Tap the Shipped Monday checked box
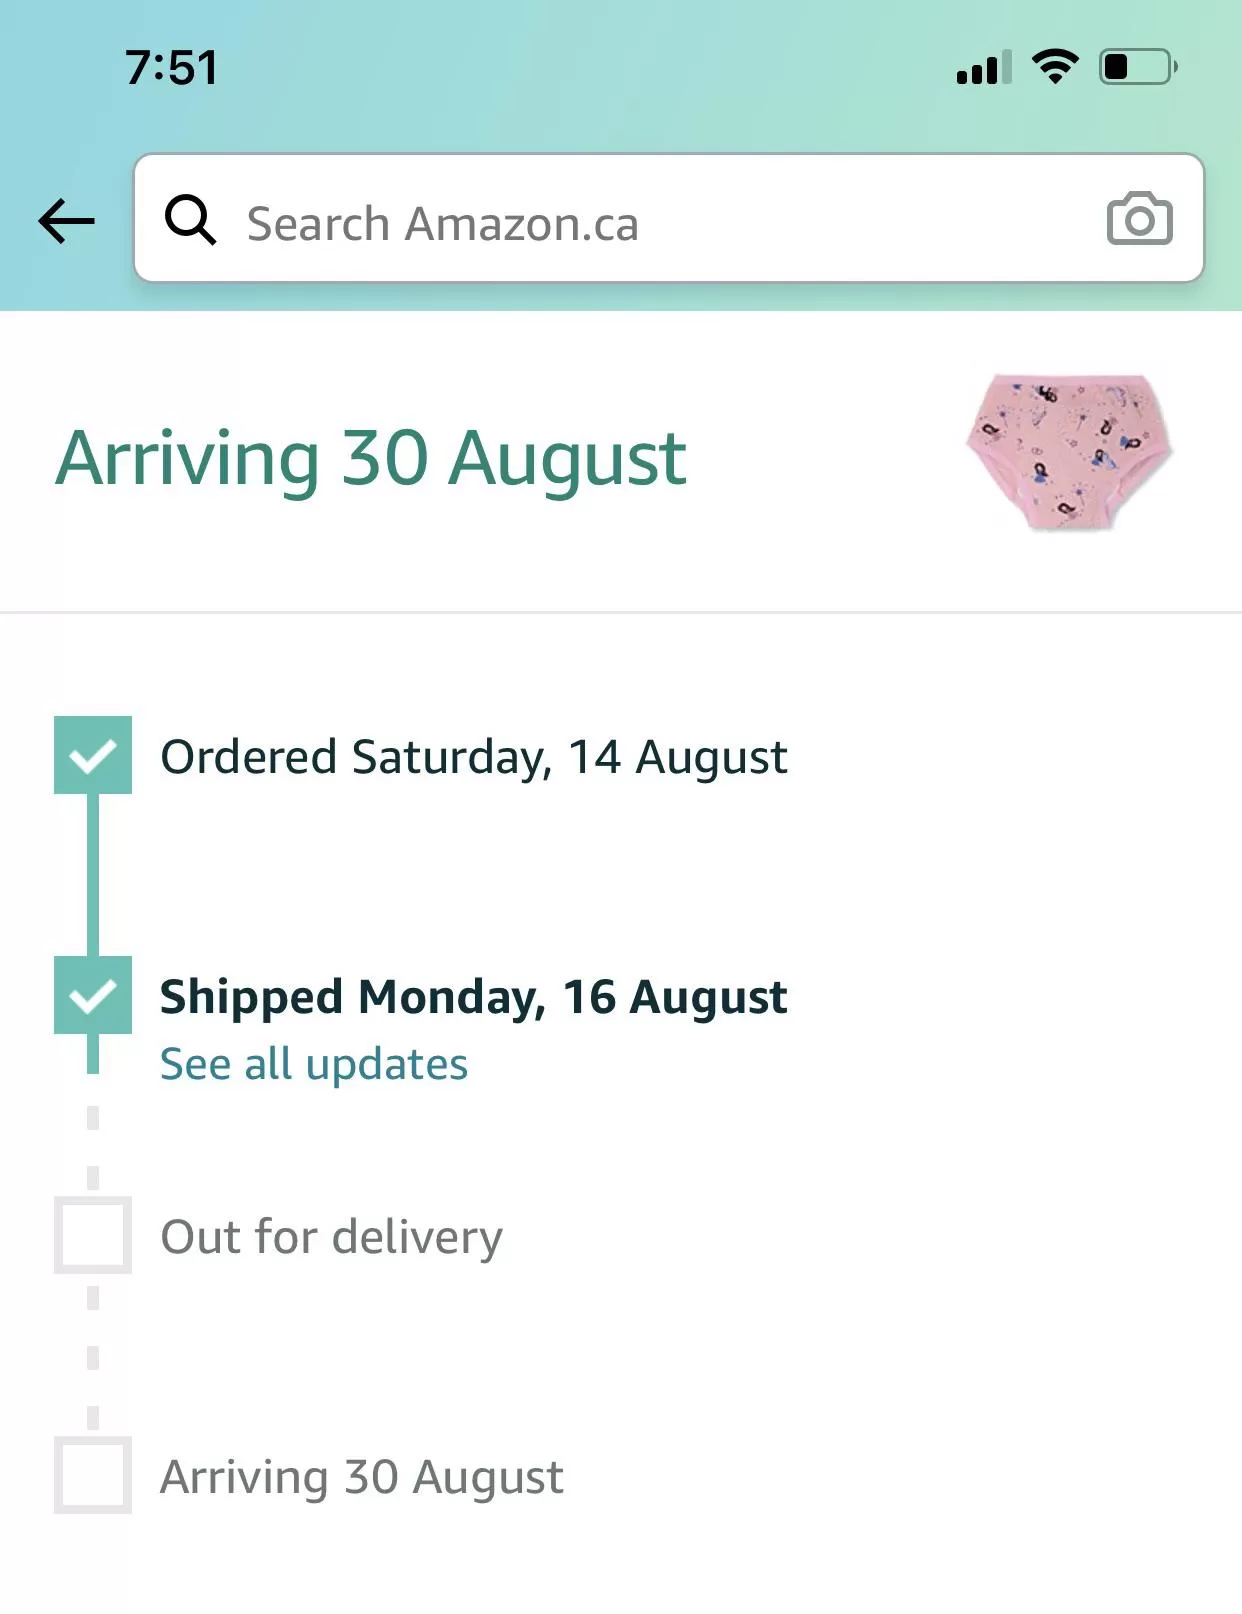Screen dimensions: 1242x1614 click(93, 995)
